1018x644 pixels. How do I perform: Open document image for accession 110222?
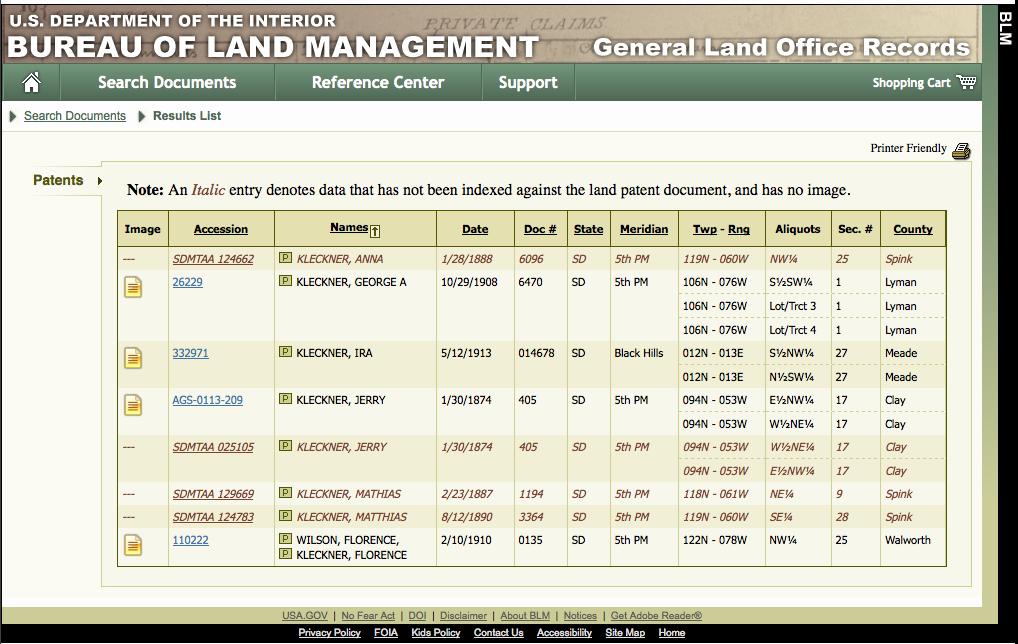[133, 545]
